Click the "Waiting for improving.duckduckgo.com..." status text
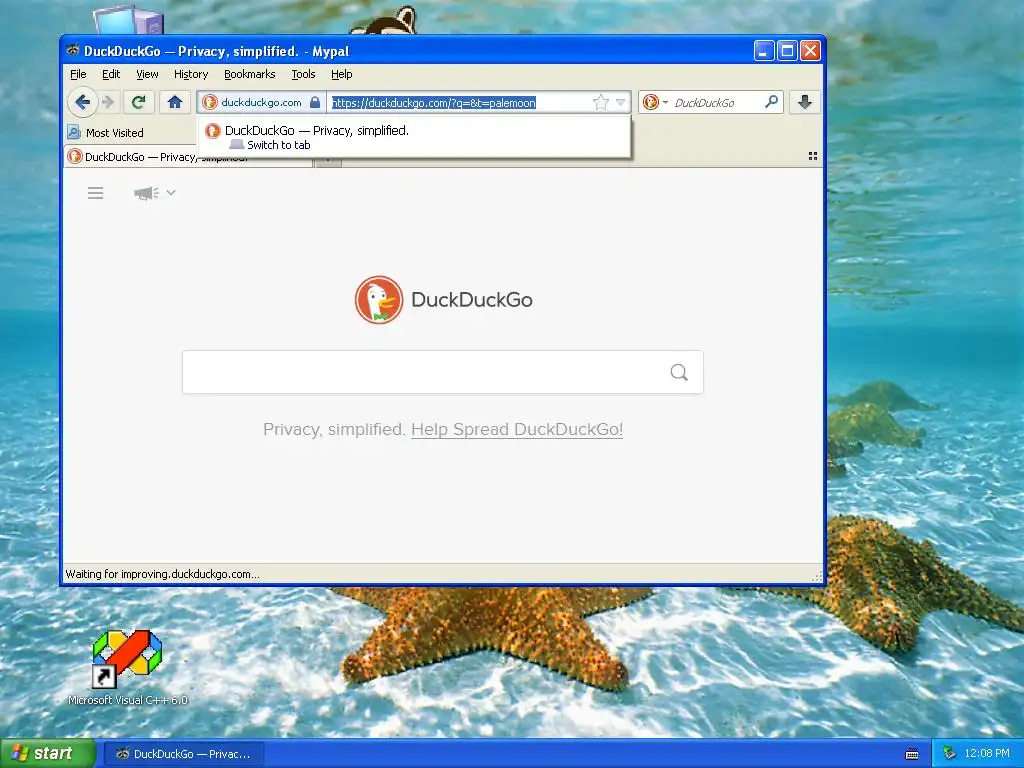Screen dimensions: 1024x768 (162, 574)
